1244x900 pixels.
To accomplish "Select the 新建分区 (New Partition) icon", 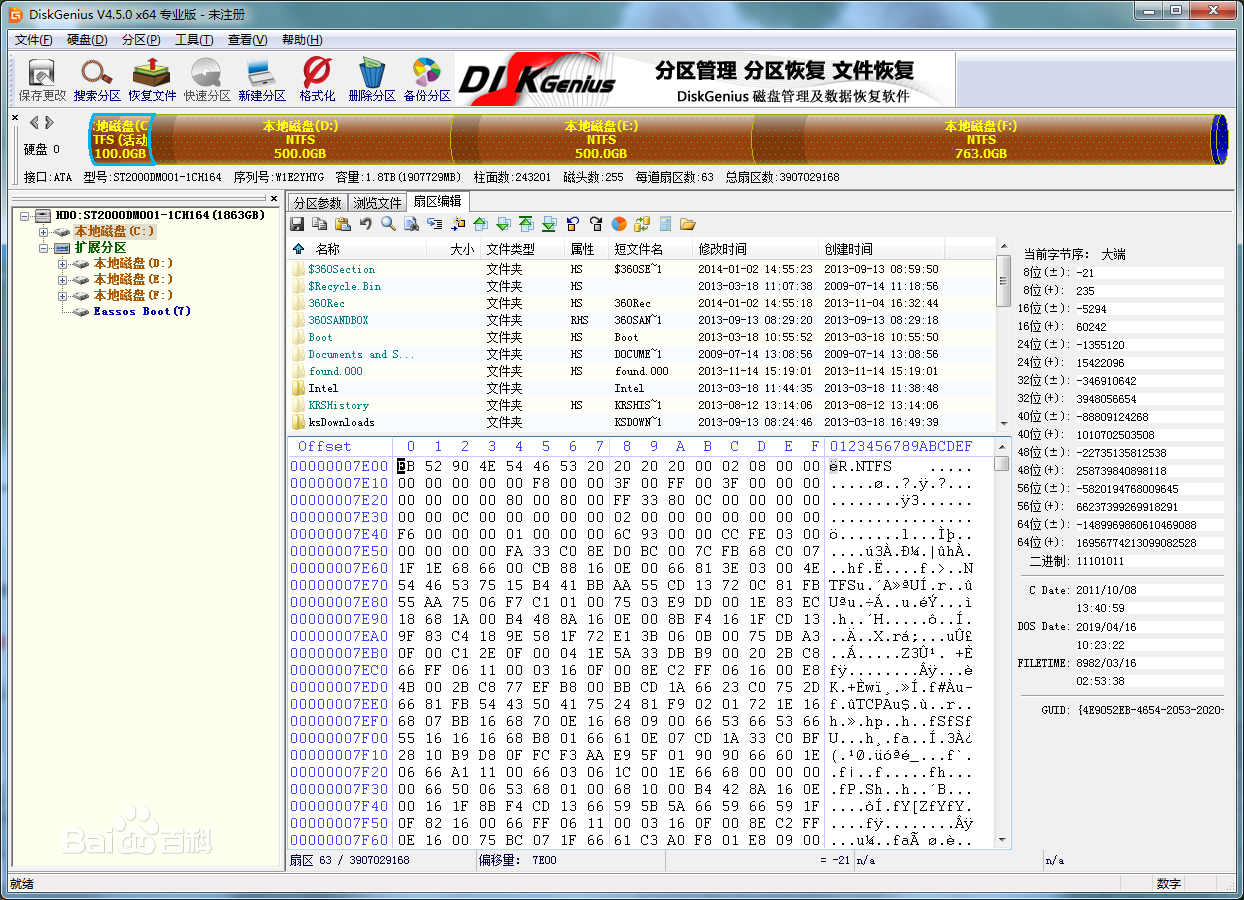I will click(x=262, y=79).
